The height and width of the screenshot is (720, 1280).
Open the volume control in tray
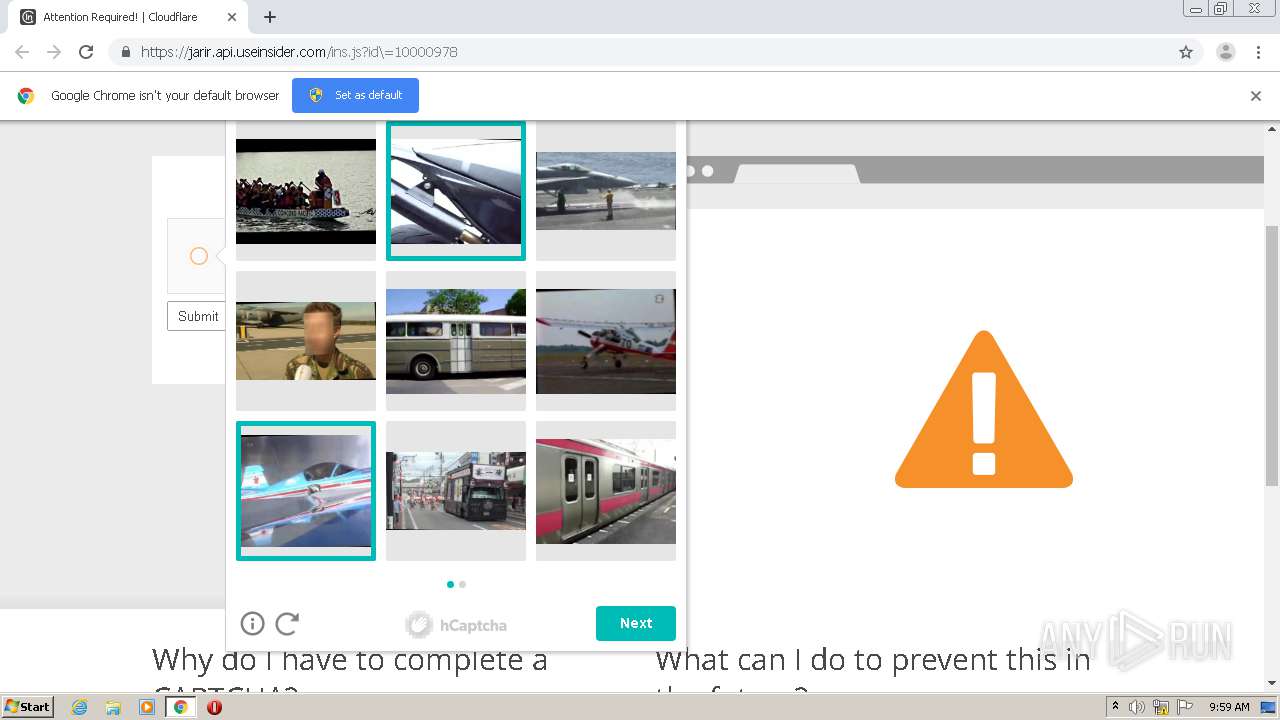[x=1137, y=707]
